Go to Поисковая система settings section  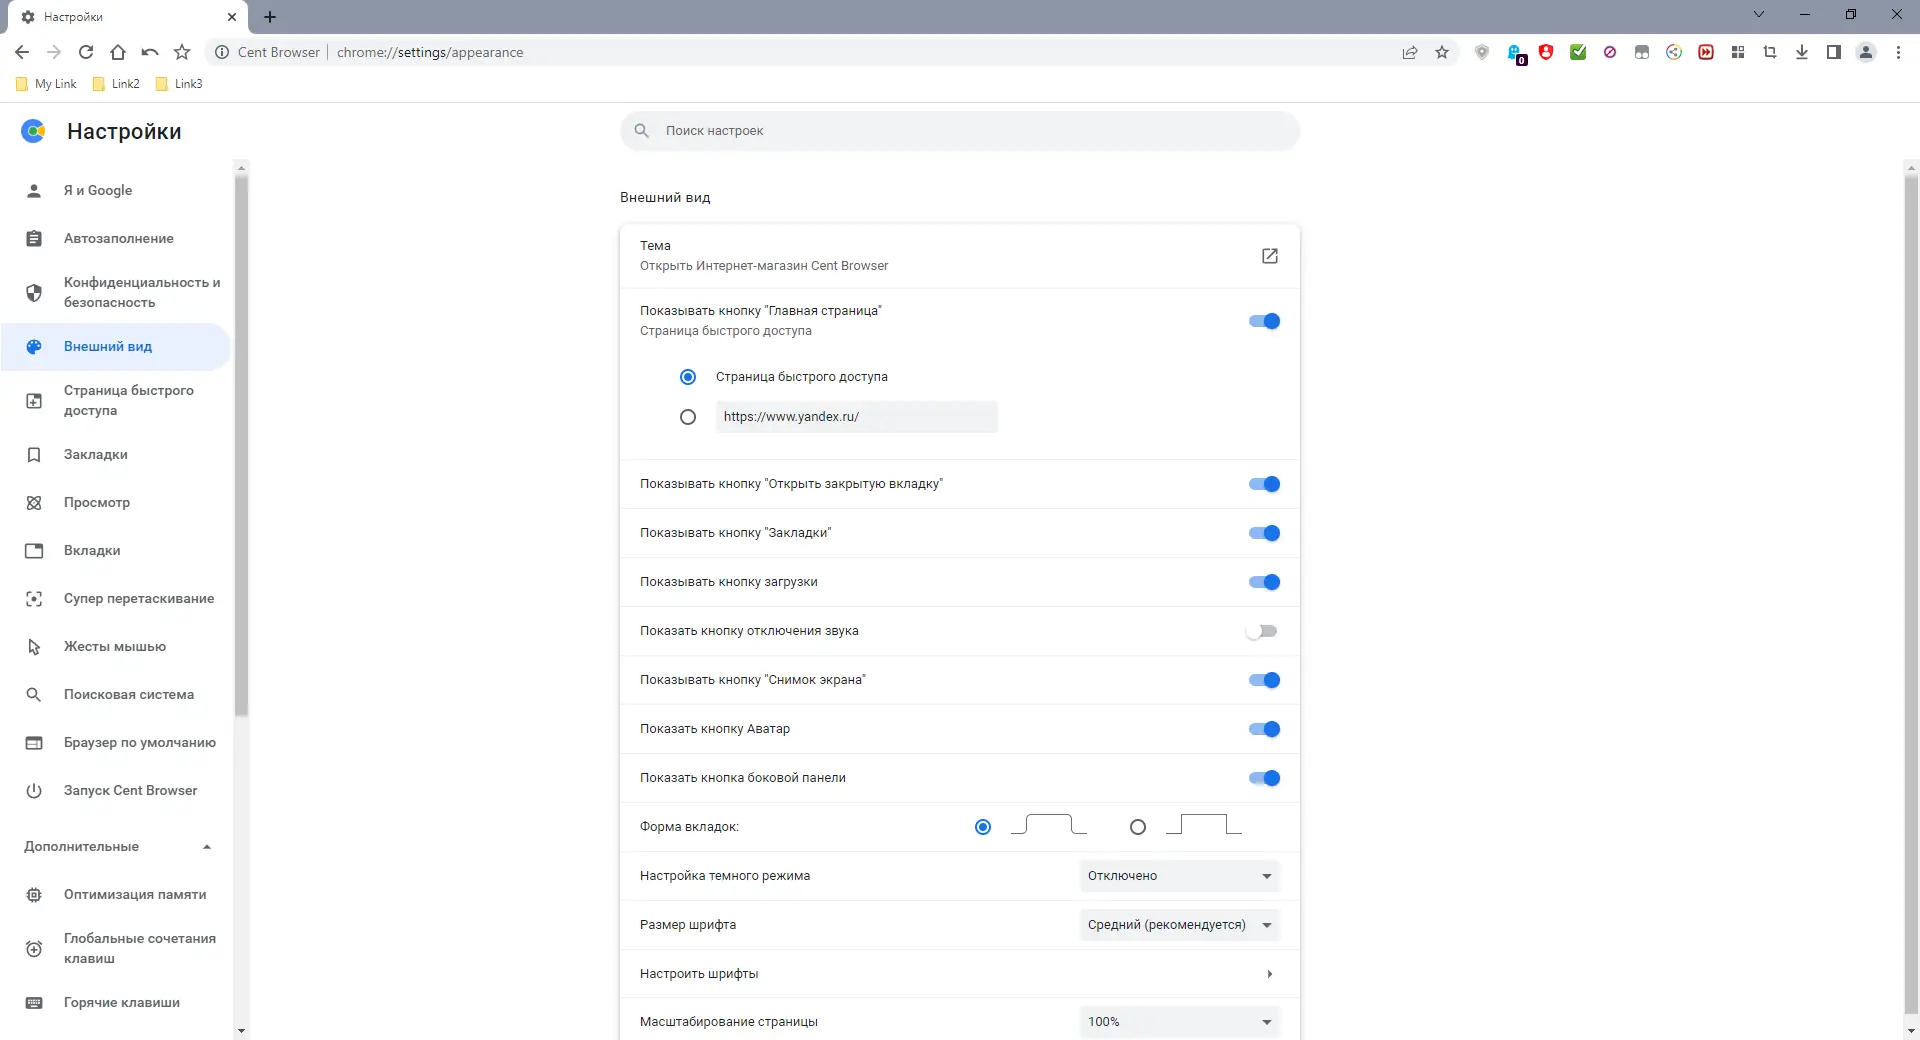point(128,695)
